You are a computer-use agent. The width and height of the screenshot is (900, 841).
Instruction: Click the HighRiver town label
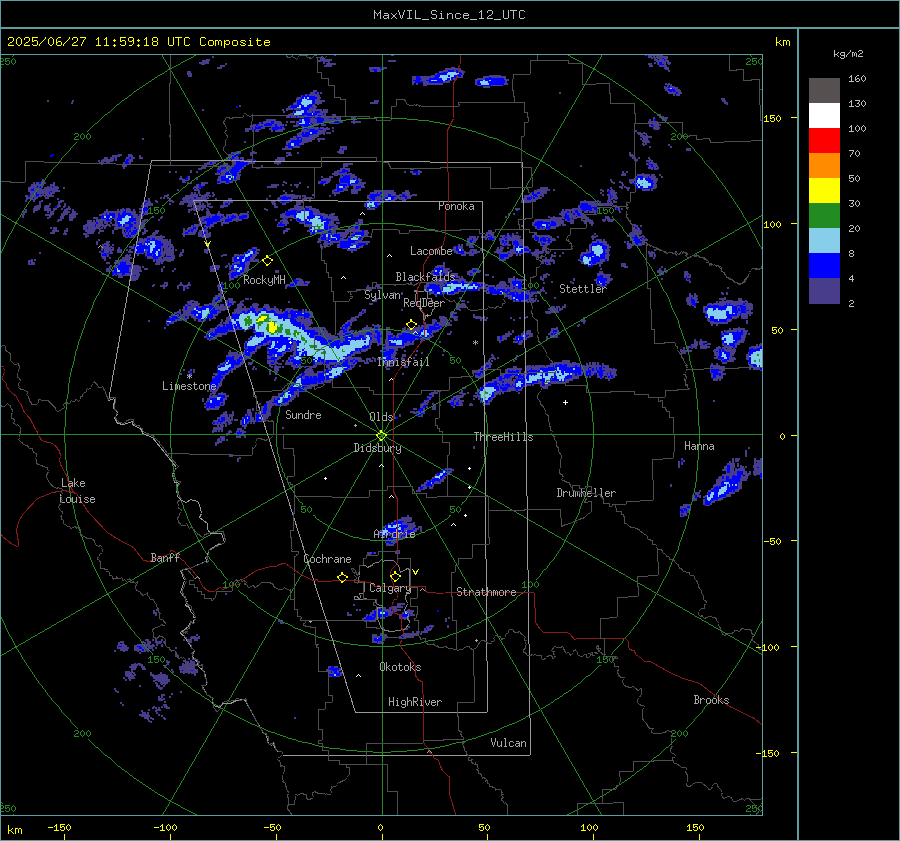click(x=415, y=702)
